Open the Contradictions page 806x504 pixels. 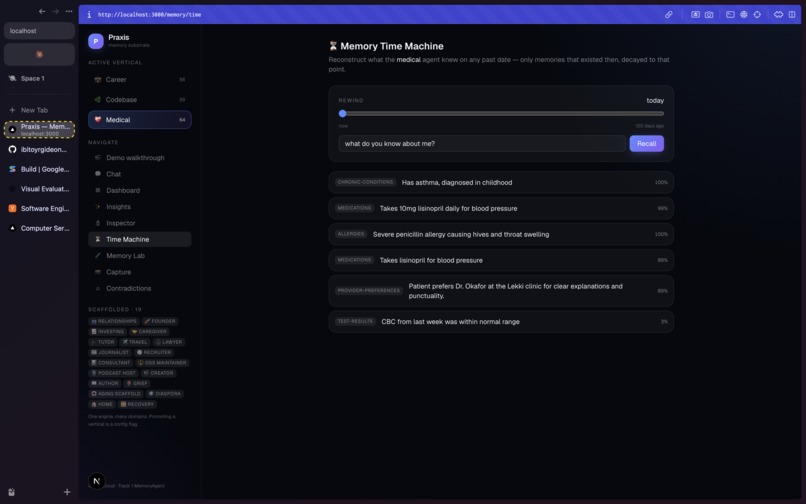139,289
